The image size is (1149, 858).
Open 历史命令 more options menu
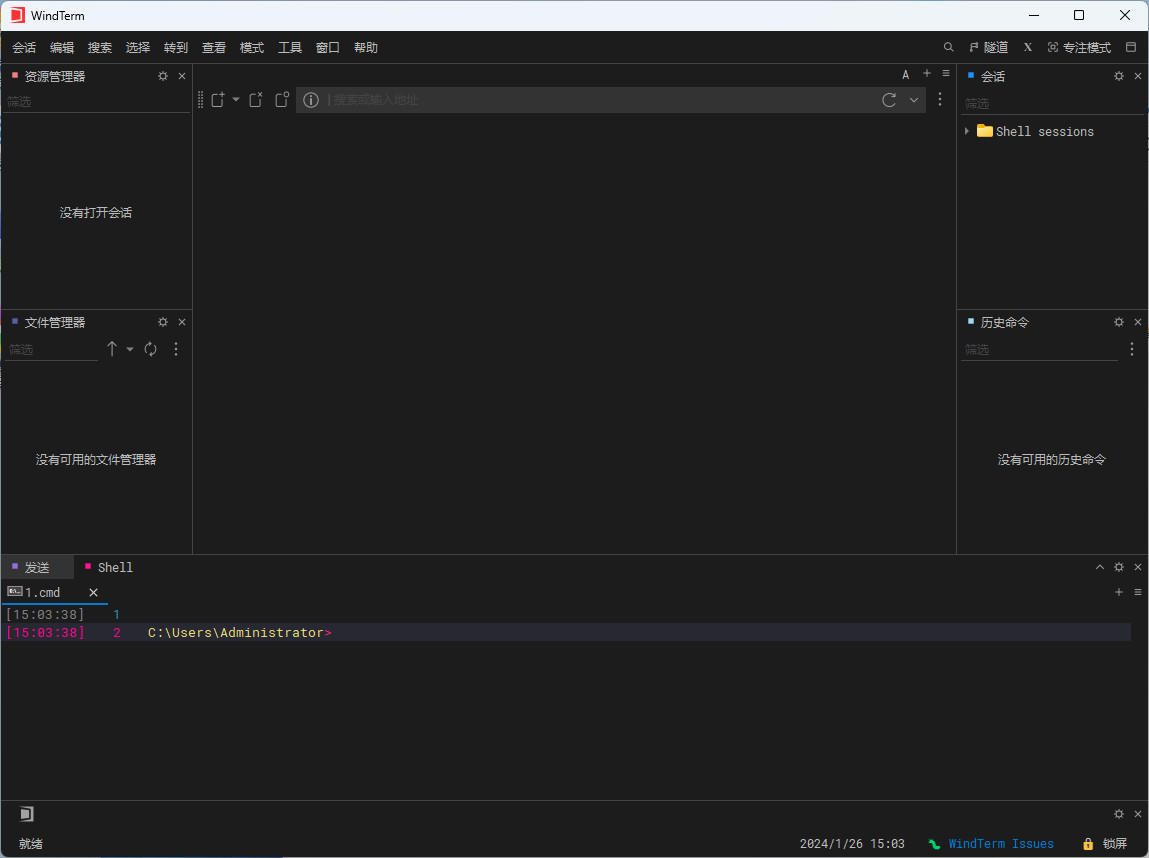1132,350
